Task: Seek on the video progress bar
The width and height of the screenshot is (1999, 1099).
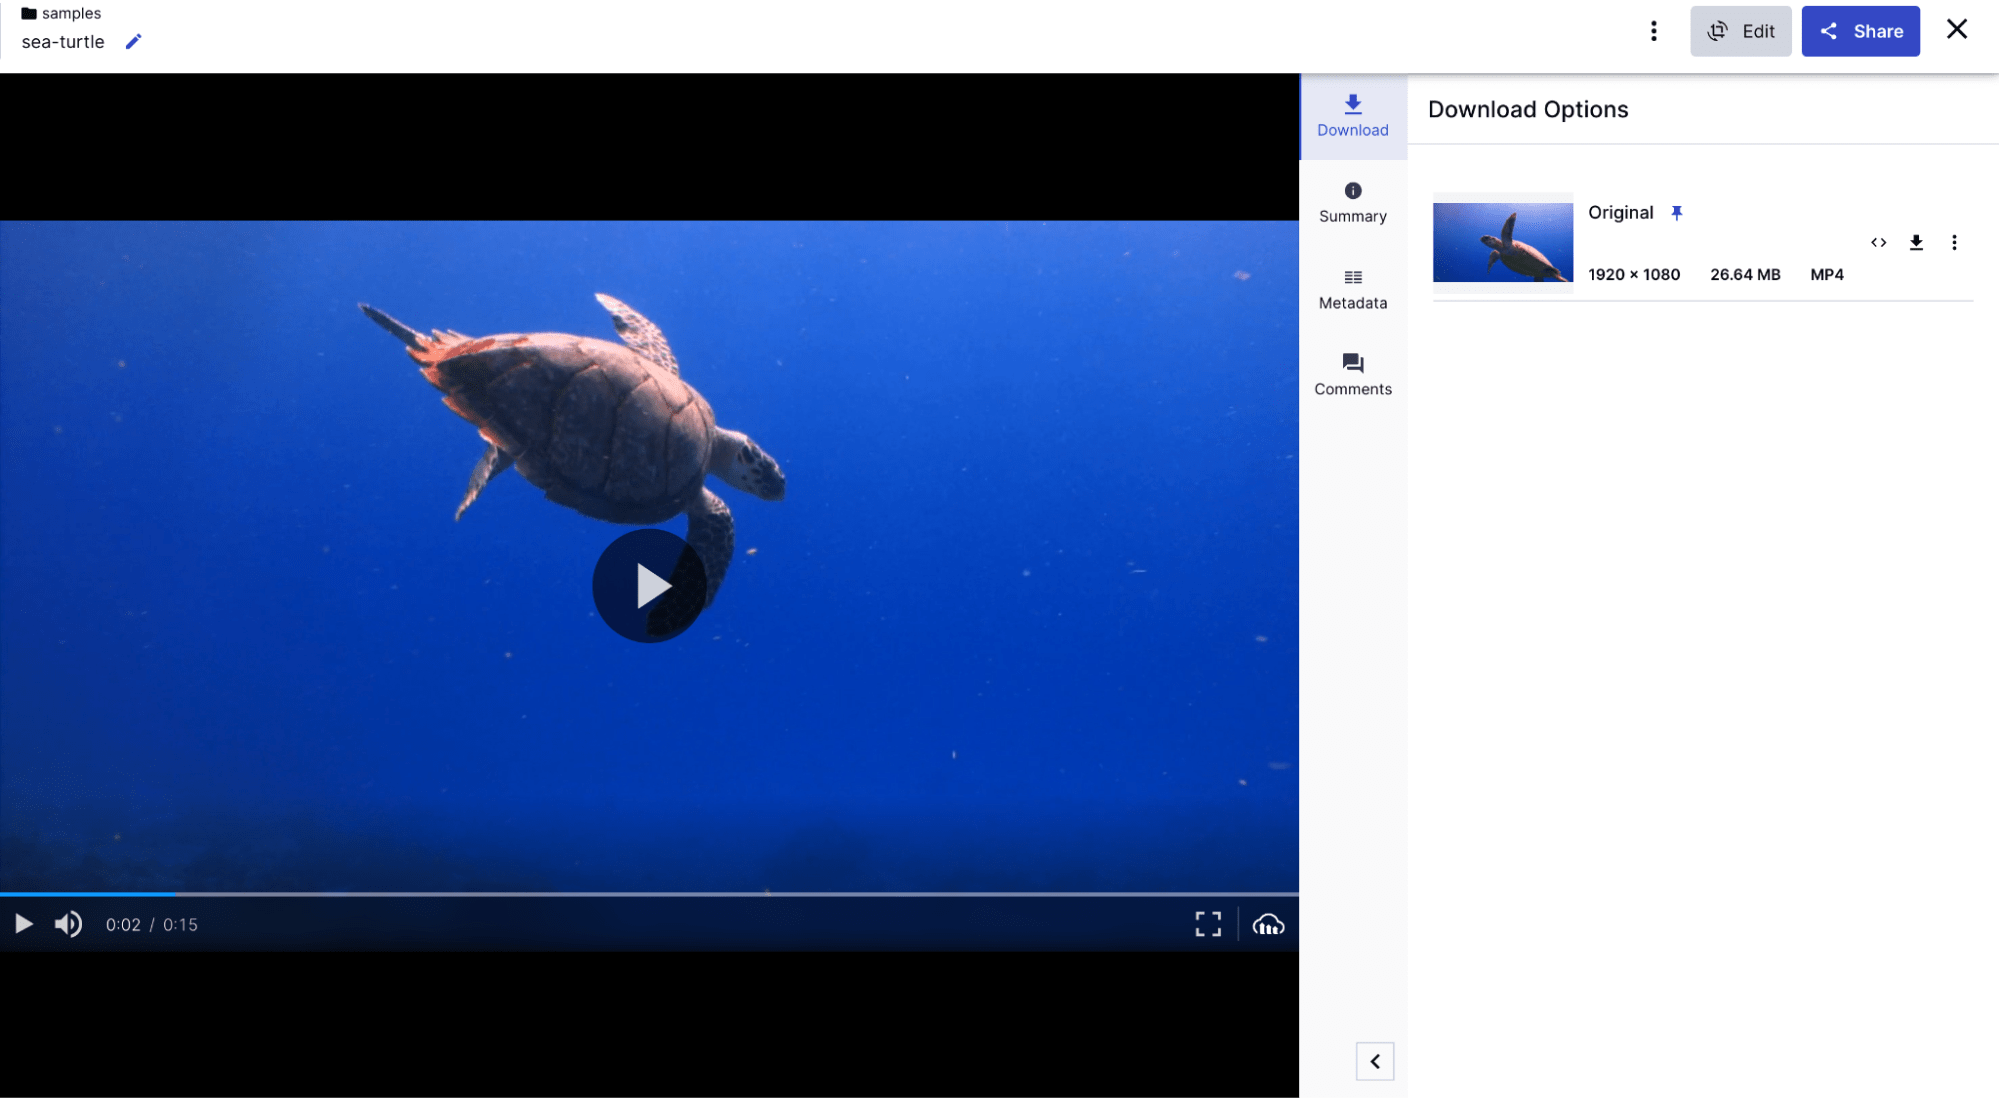Action: click(x=649, y=893)
